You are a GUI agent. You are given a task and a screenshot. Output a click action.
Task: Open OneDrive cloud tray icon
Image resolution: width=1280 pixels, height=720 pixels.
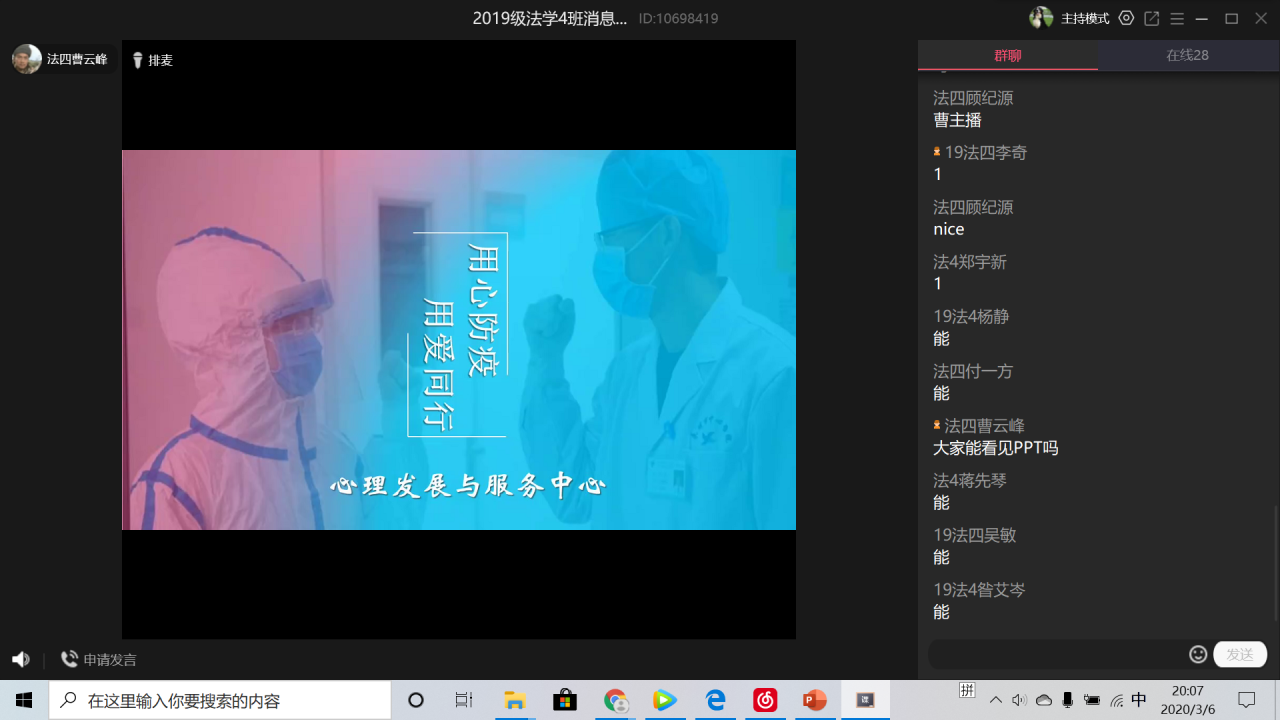pos(1044,700)
